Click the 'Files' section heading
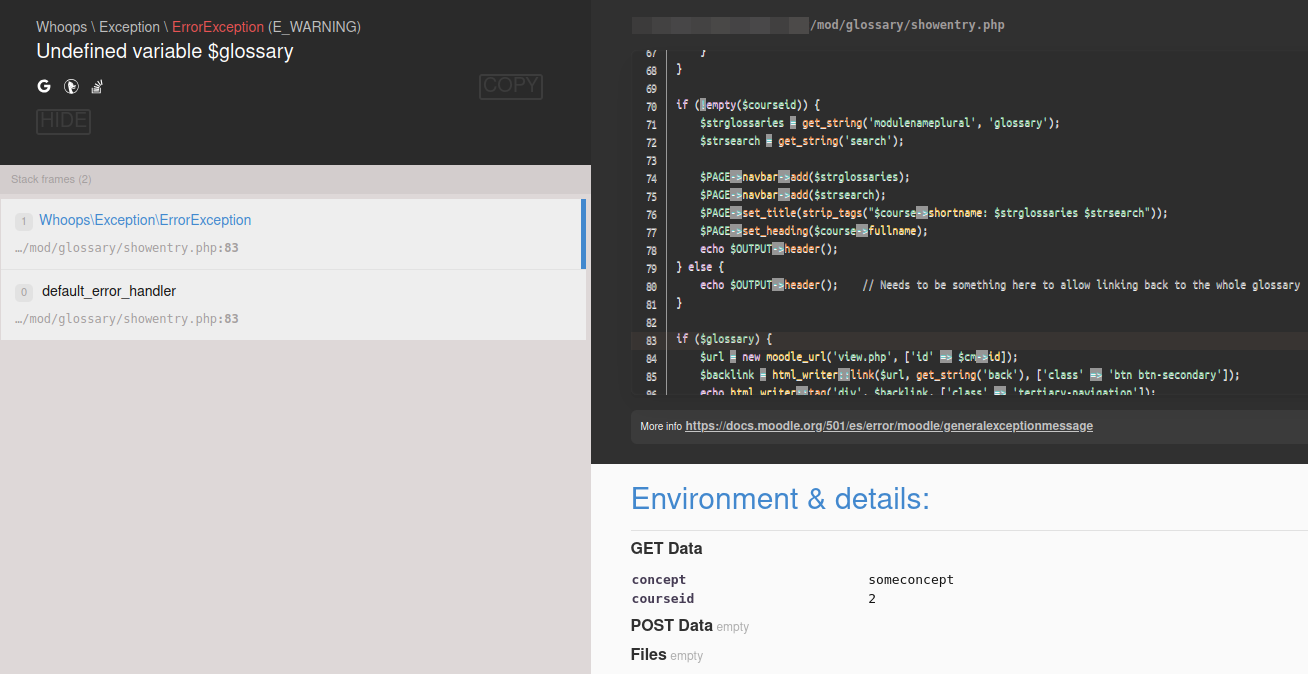The image size is (1308, 674). pos(649,655)
